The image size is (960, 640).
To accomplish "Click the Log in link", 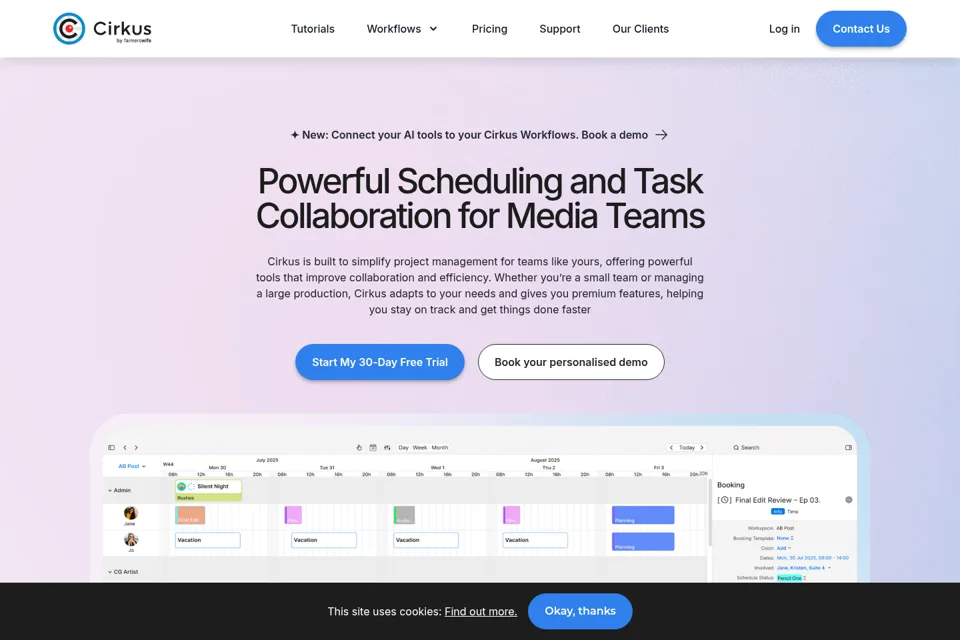I will pyautogui.click(x=784, y=29).
